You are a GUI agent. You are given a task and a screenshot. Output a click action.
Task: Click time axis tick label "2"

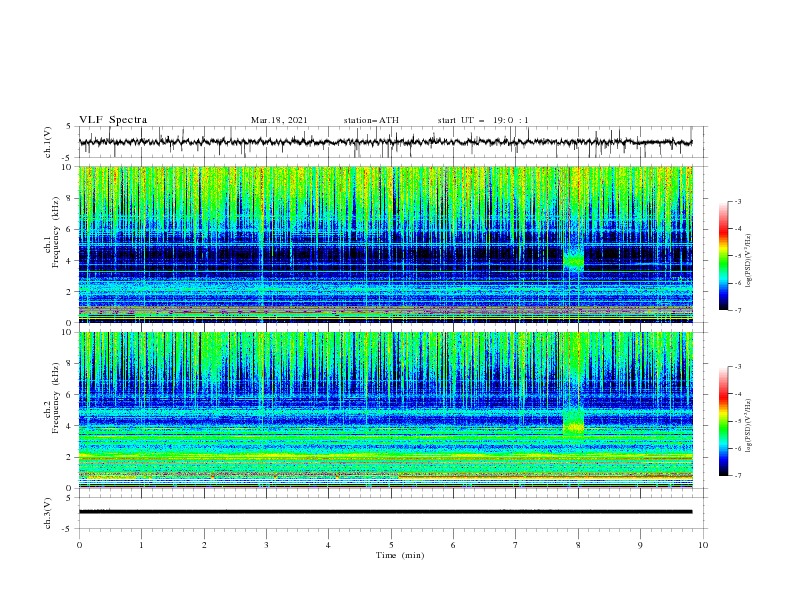coord(204,545)
